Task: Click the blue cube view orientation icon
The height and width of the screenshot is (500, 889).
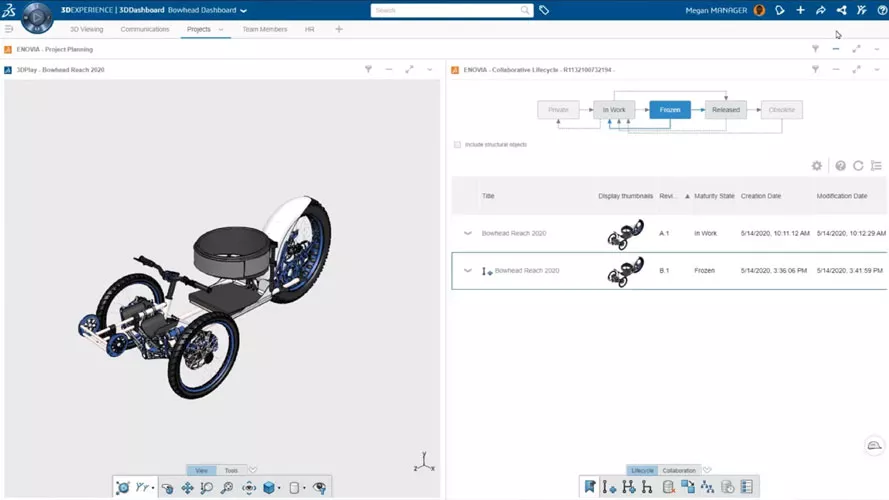Action: (269, 488)
